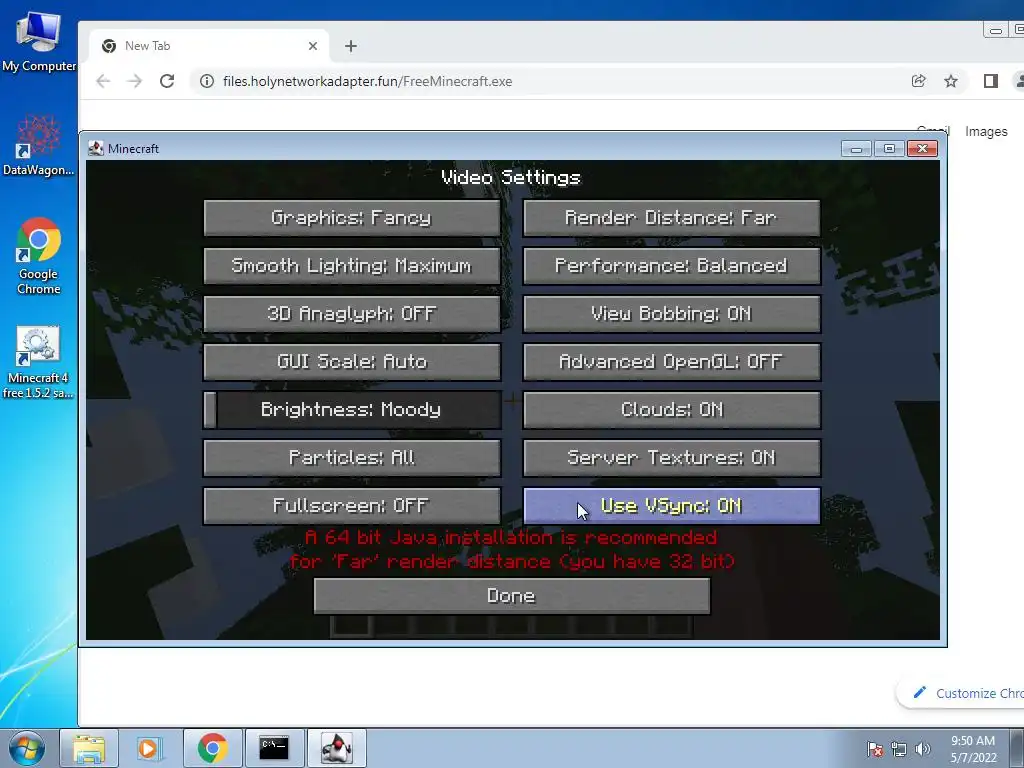The width and height of the screenshot is (1024, 768).
Task: Open the network tray icon
Action: coord(899,749)
